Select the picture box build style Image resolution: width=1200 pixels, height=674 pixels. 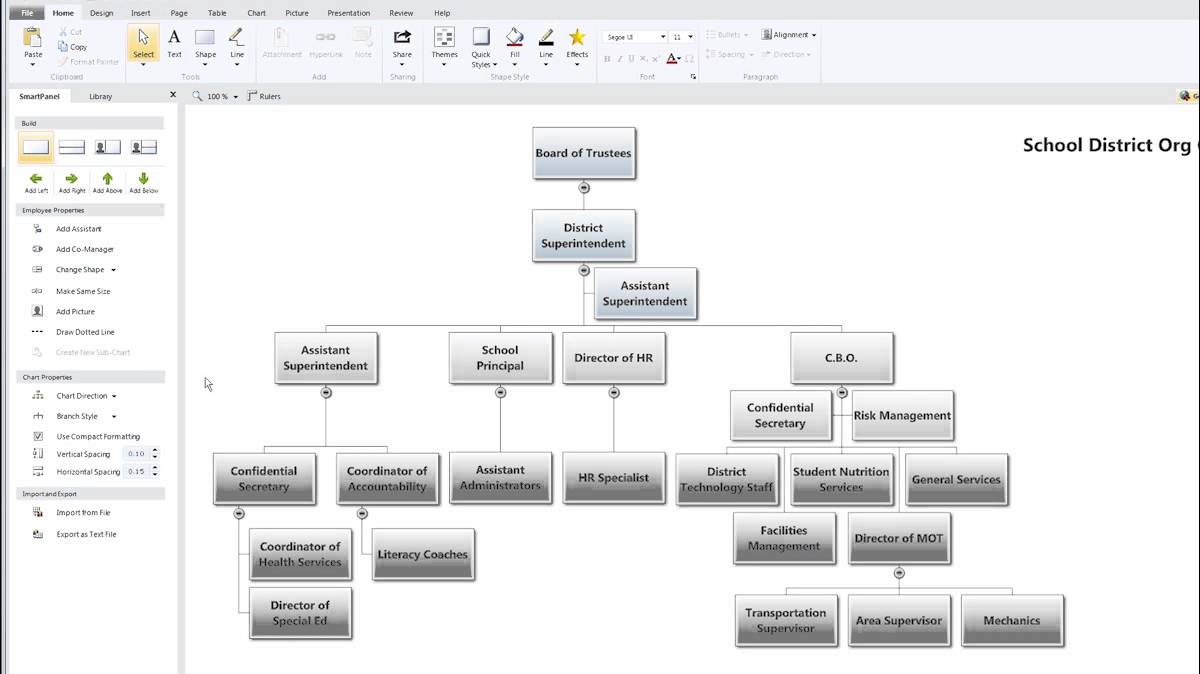[107, 147]
